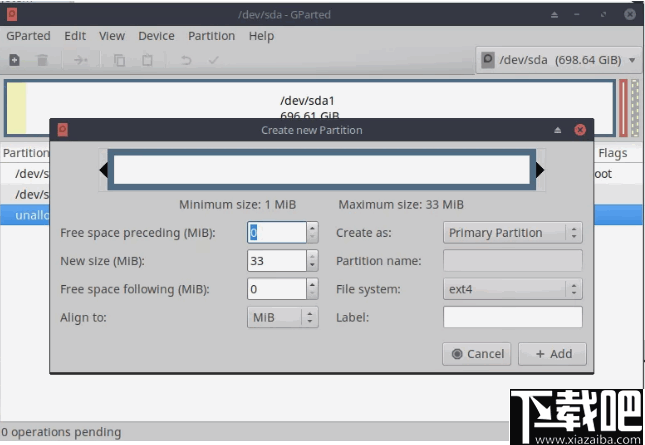Click the Free space following field
This screenshot has height=445, width=645.
point(277,289)
